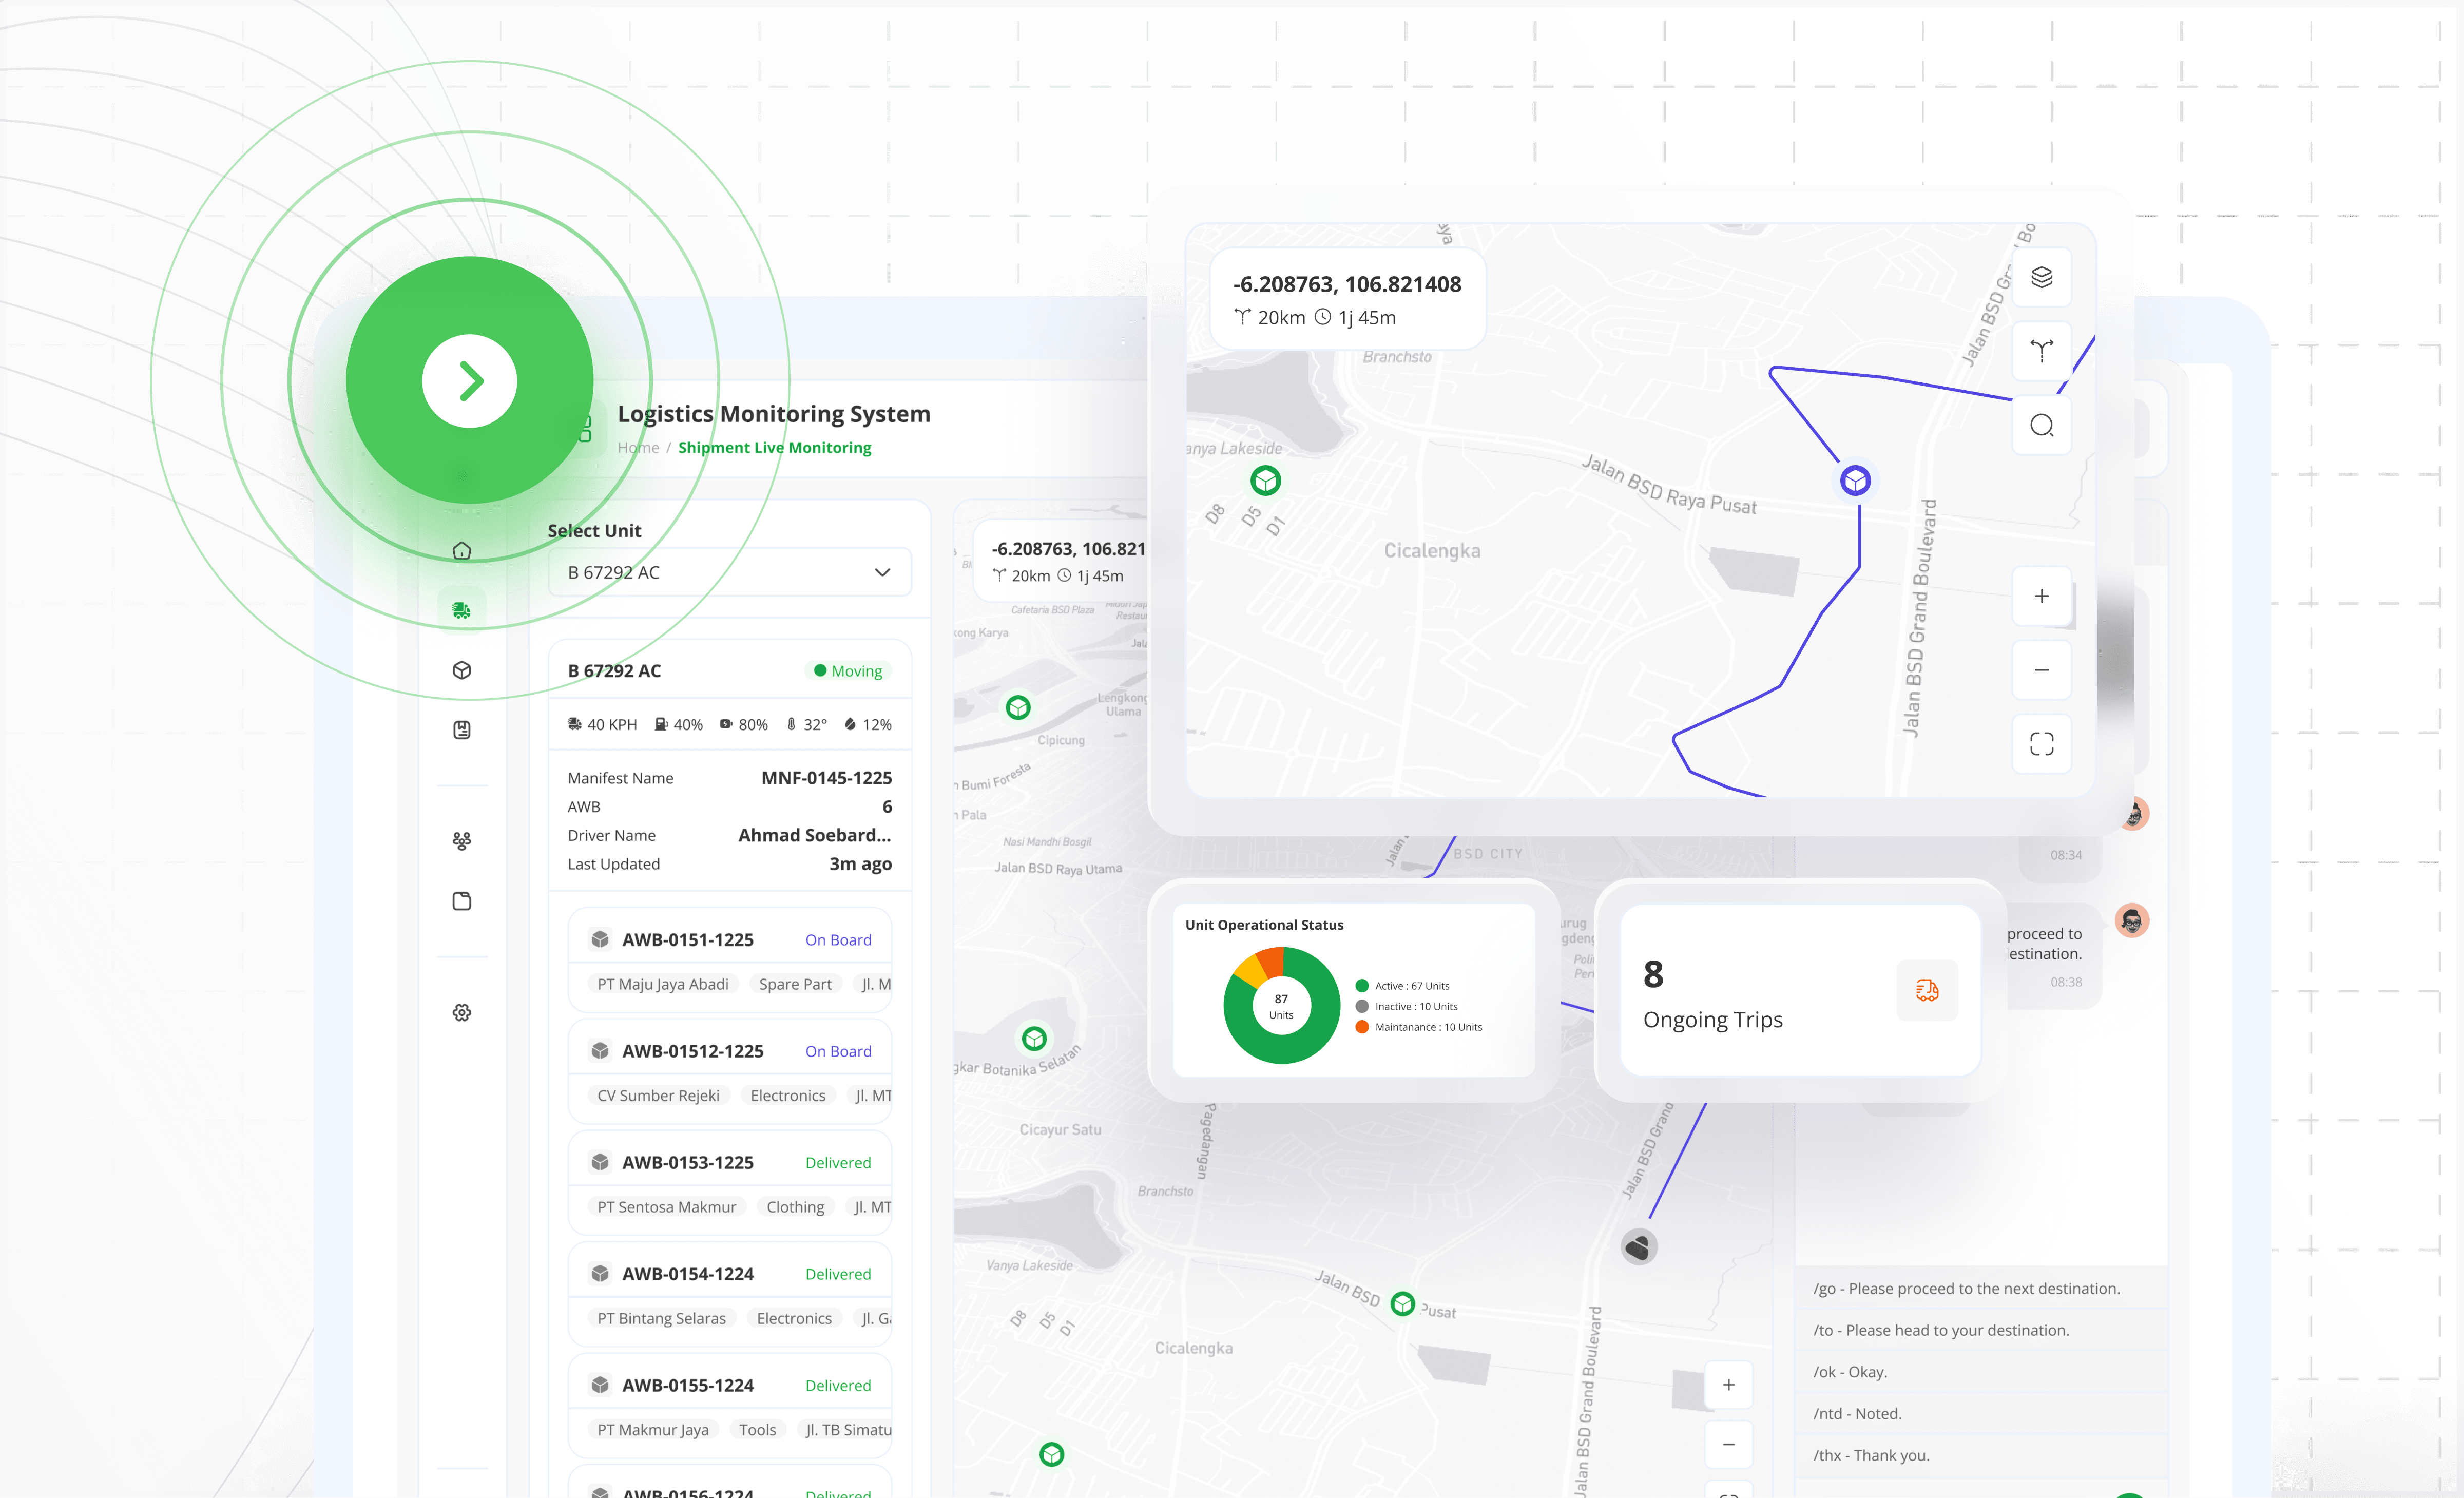The width and height of the screenshot is (2464, 1498).
Task: Zoom out with minus button on large map
Action: (x=2041, y=670)
